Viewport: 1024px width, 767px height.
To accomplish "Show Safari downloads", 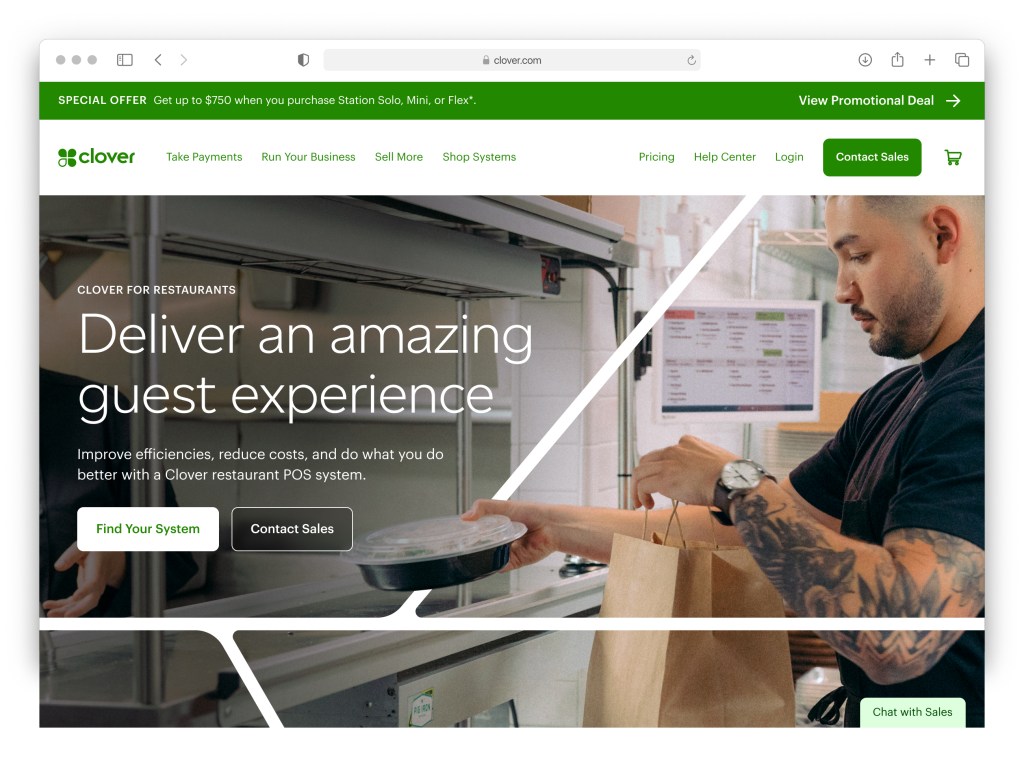I will (865, 60).
